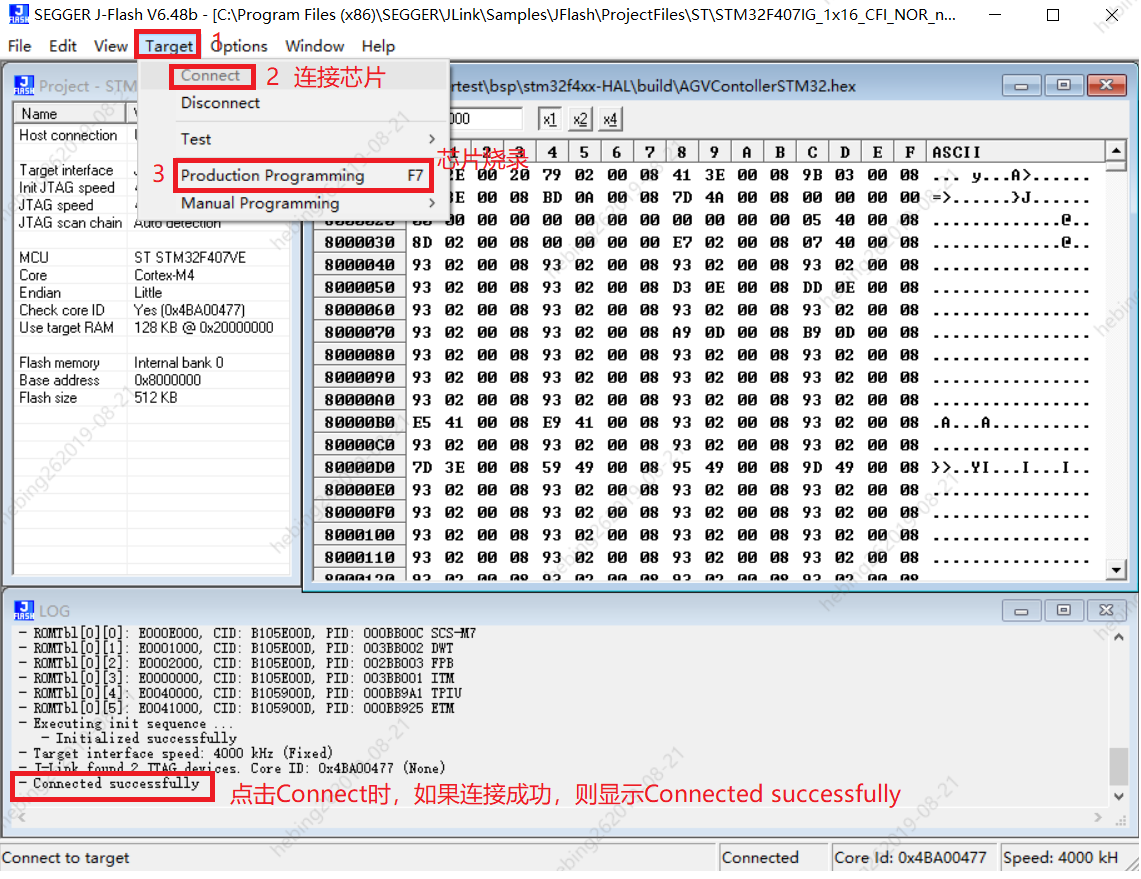This screenshot has height=879, width=1141.
Task: Click hex address row 80000B0
Action: [x=359, y=423]
